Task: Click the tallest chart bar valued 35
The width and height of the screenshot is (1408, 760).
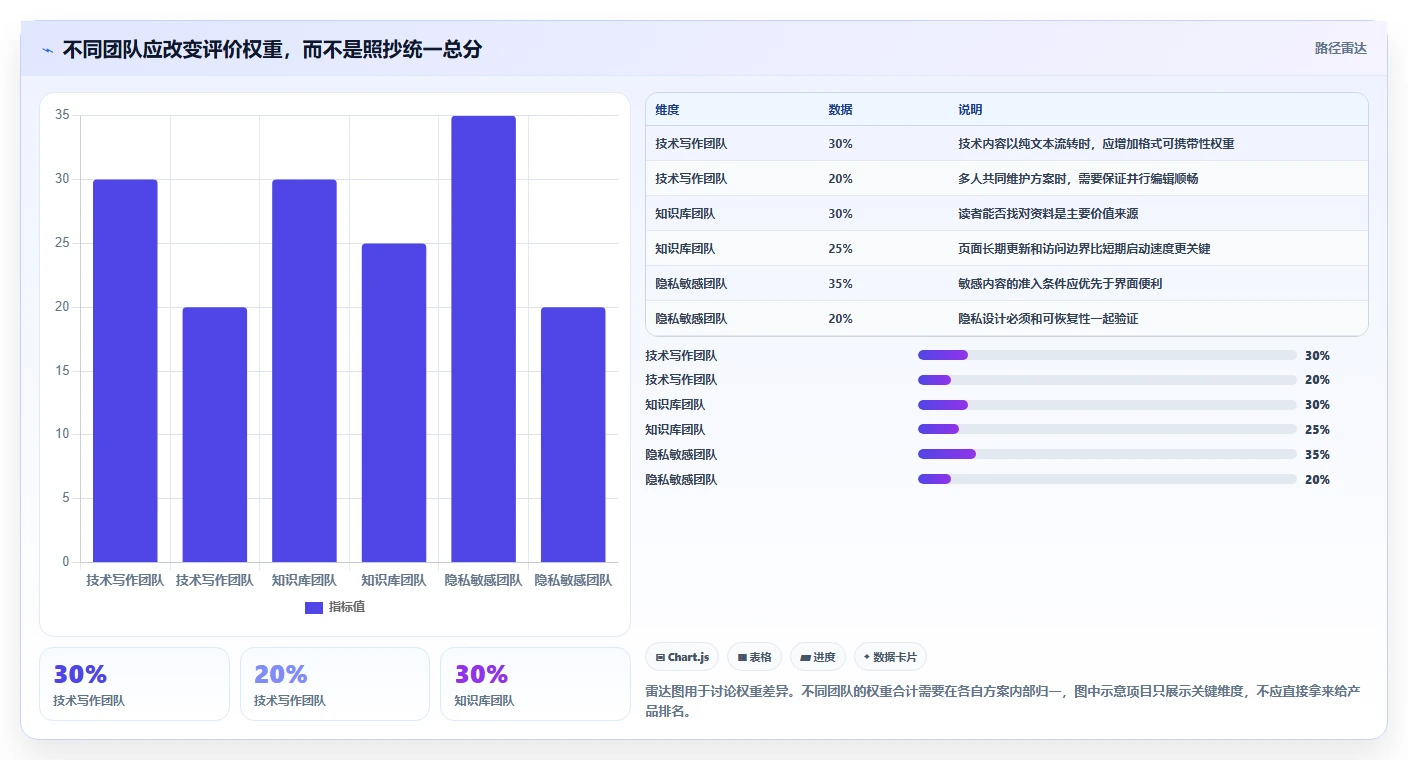Action: (x=483, y=339)
